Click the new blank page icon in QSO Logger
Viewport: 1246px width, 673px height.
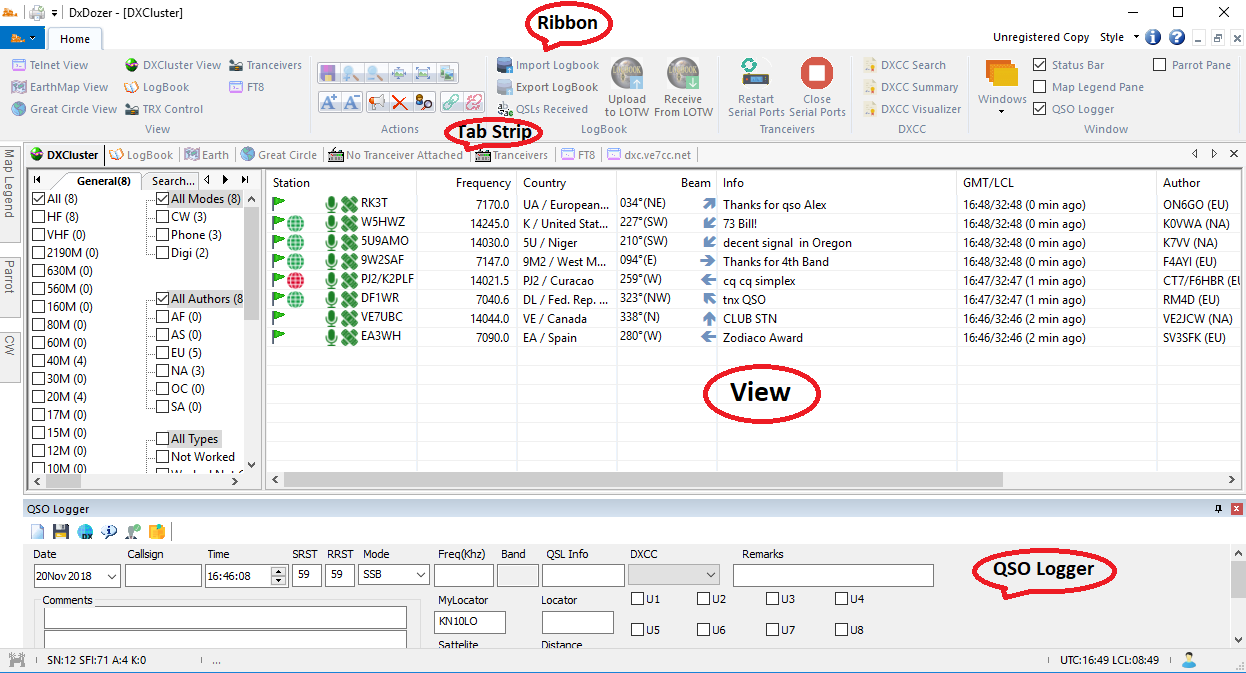pos(38,532)
